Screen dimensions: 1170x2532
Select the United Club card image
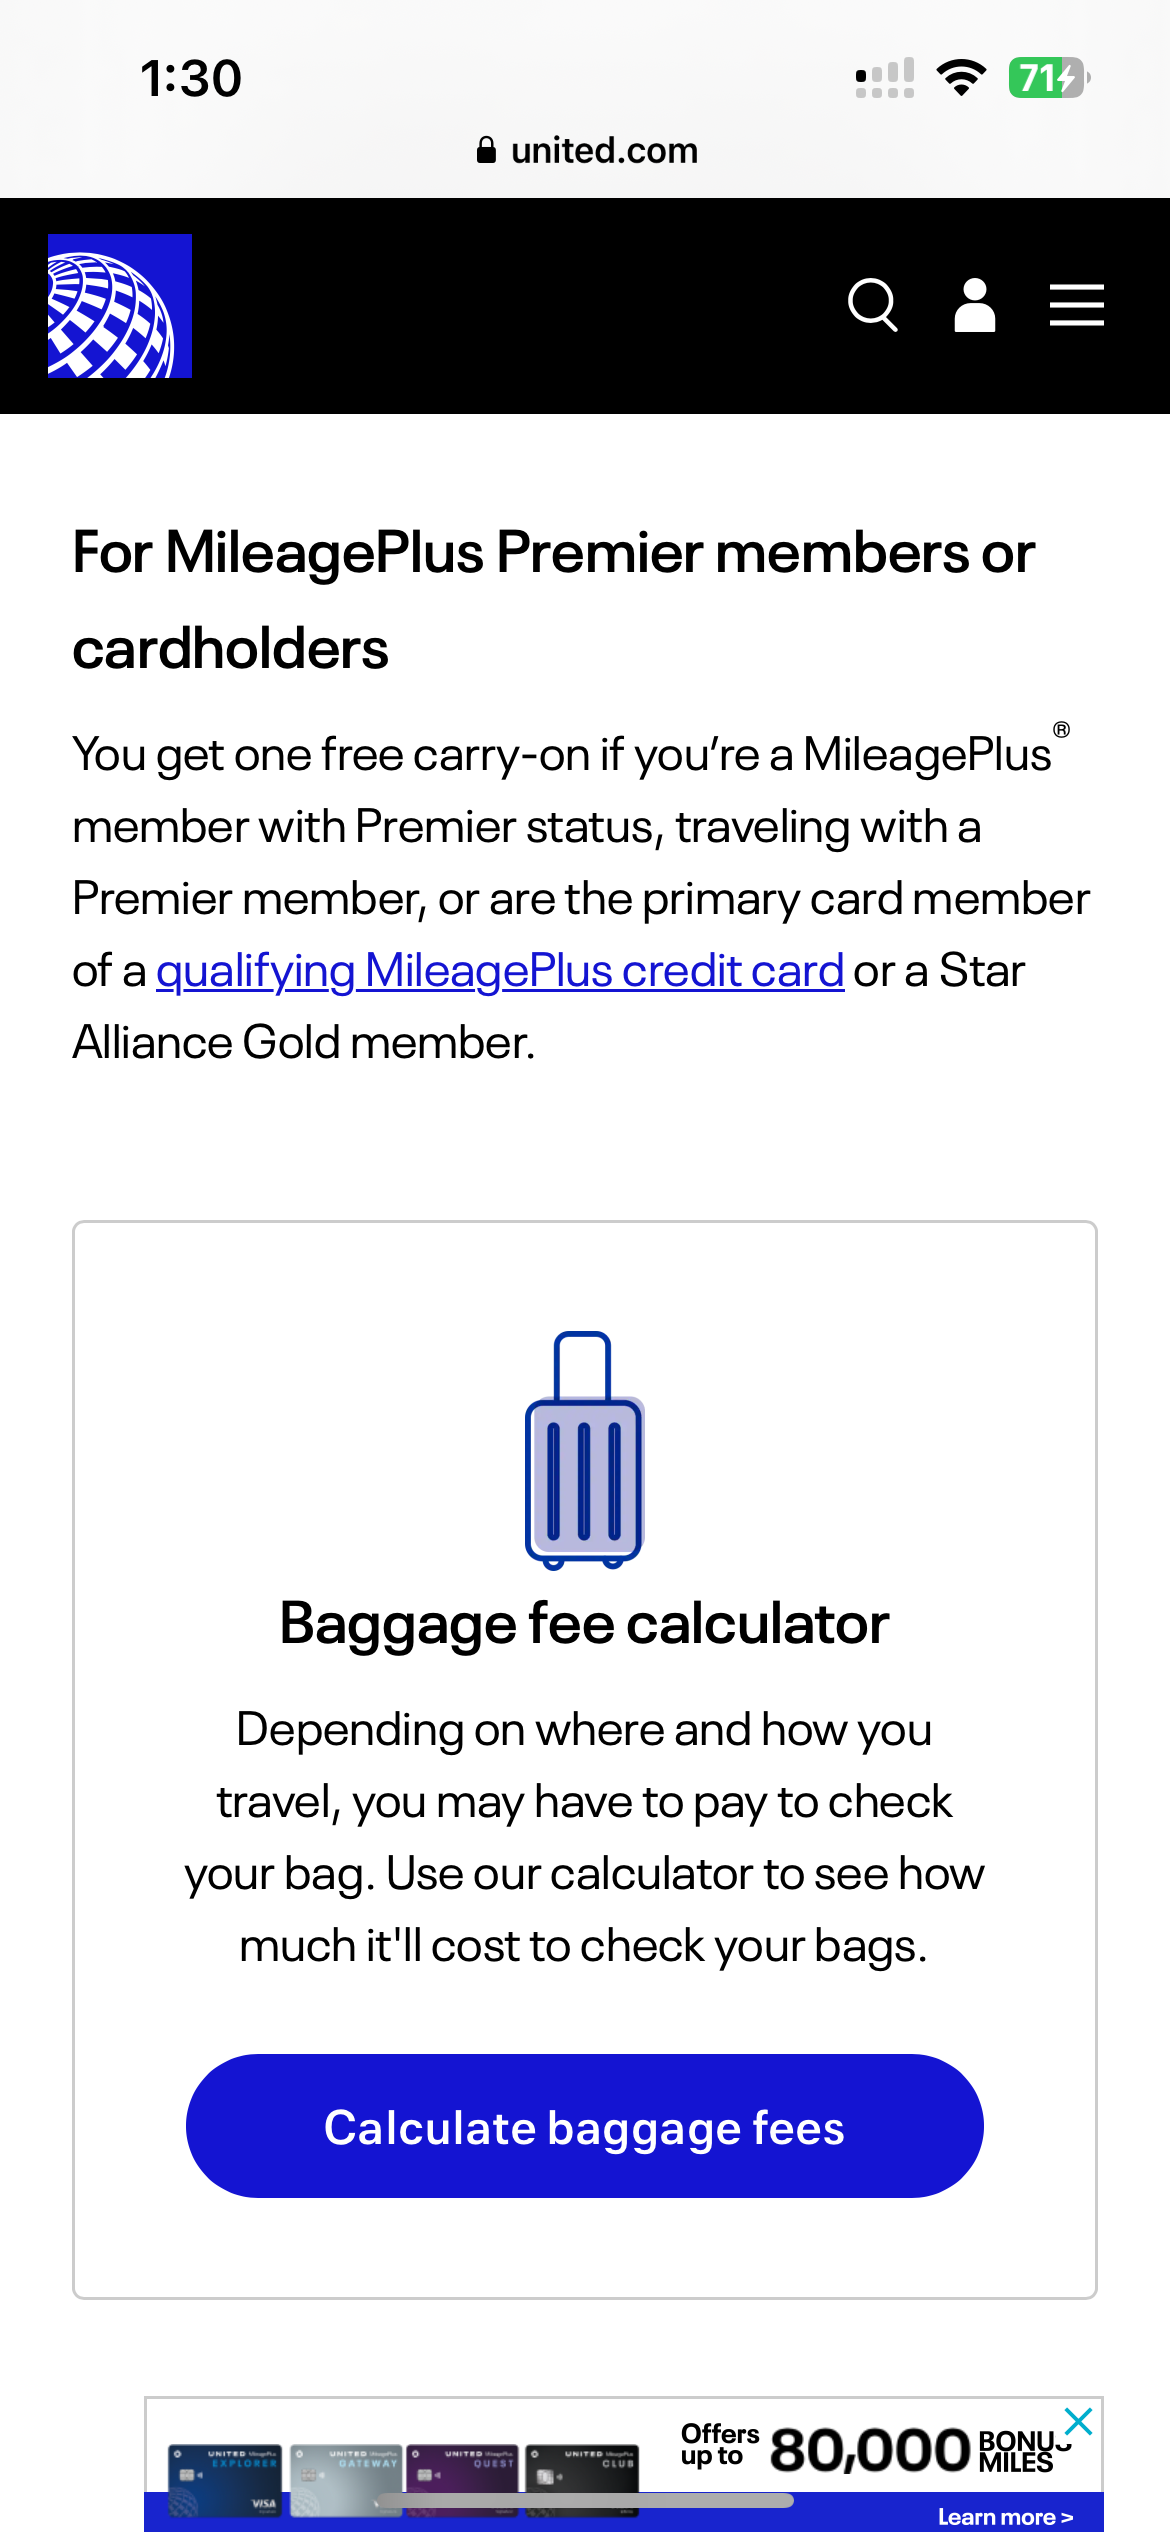582,2478
